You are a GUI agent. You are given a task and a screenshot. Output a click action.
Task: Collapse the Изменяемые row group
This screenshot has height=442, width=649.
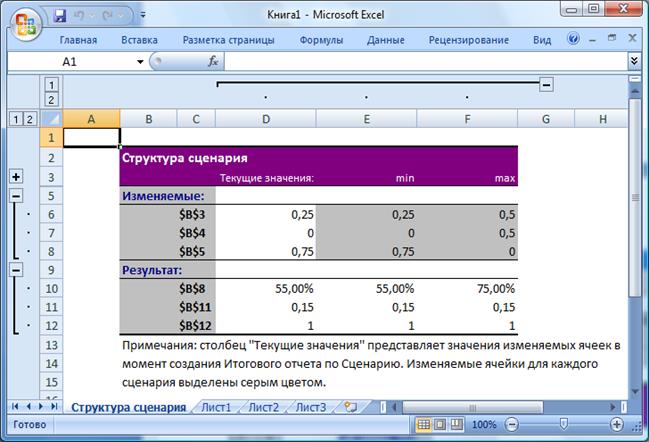15,196
